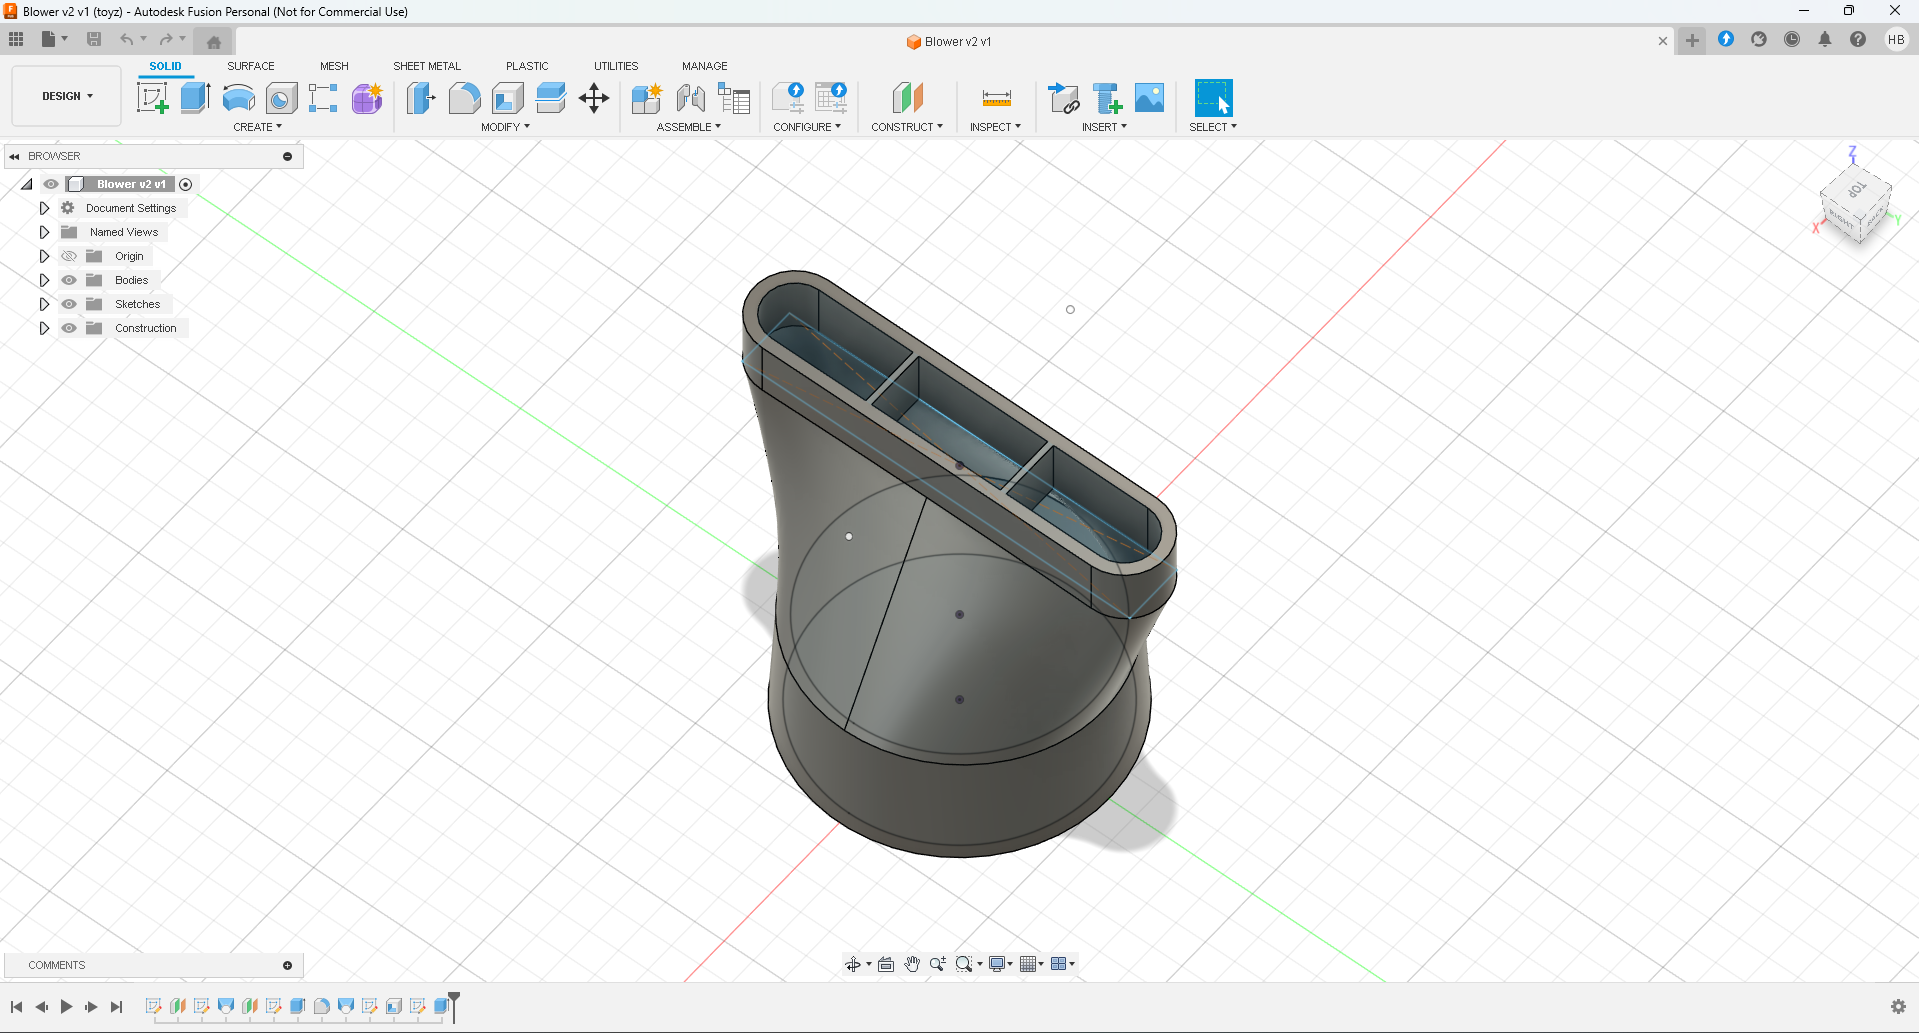Open the HB user profile button
Image resolution: width=1919 pixels, height=1033 pixels.
pos(1896,40)
